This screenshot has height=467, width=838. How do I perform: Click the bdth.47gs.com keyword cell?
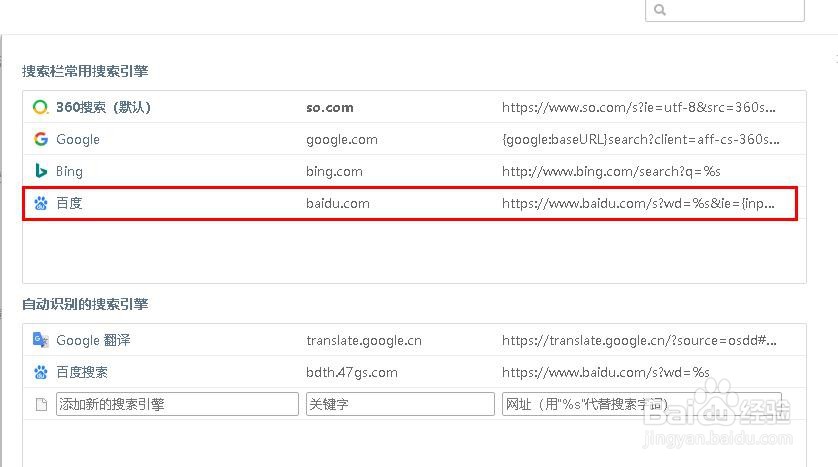tap(352, 372)
